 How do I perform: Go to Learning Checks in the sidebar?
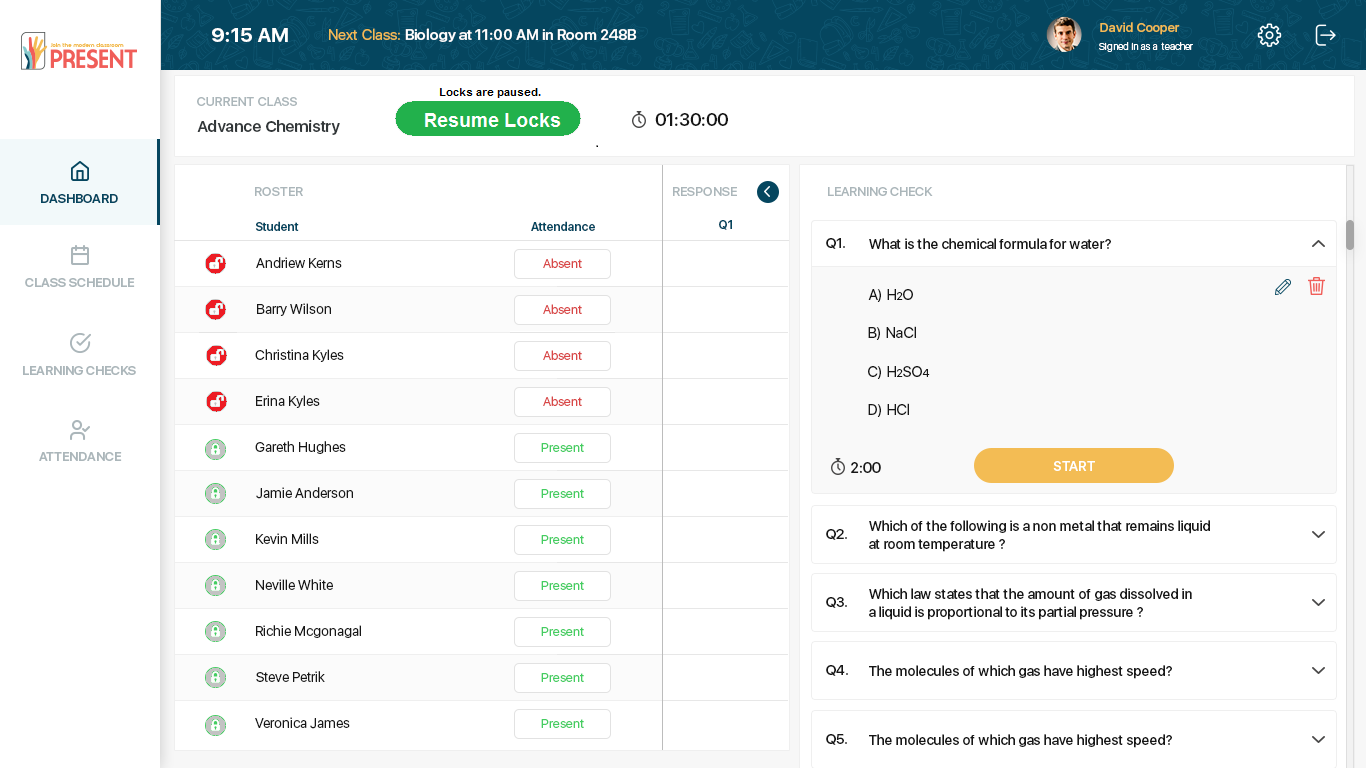click(79, 355)
